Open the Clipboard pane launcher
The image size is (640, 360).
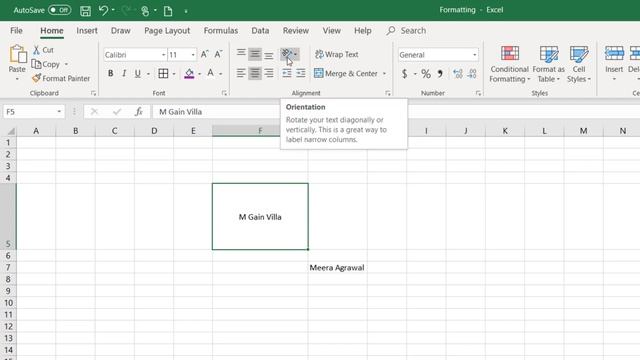pyautogui.click(x=93, y=93)
